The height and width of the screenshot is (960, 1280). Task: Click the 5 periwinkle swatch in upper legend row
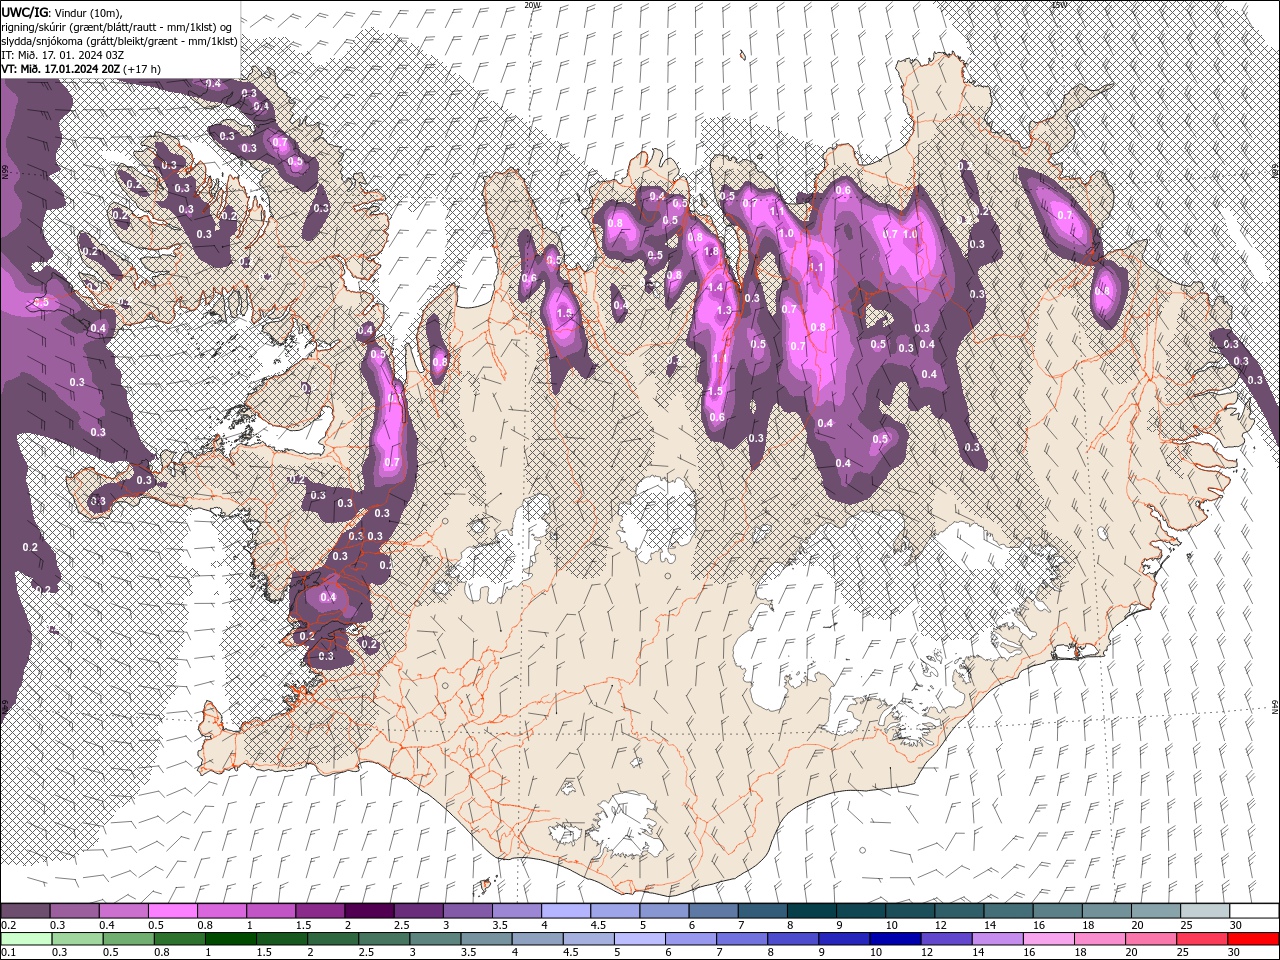point(663,911)
